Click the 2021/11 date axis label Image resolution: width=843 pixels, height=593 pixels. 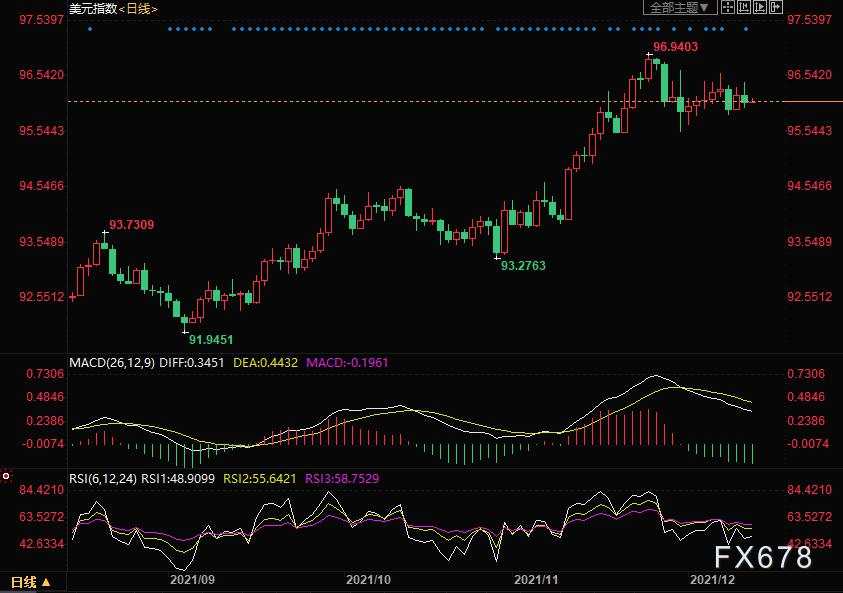pos(537,580)
